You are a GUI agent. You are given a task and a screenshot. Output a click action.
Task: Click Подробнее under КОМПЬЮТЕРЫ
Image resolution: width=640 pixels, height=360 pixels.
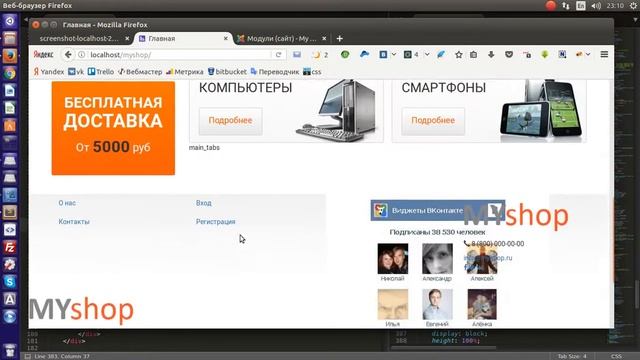tap(230, 120)
